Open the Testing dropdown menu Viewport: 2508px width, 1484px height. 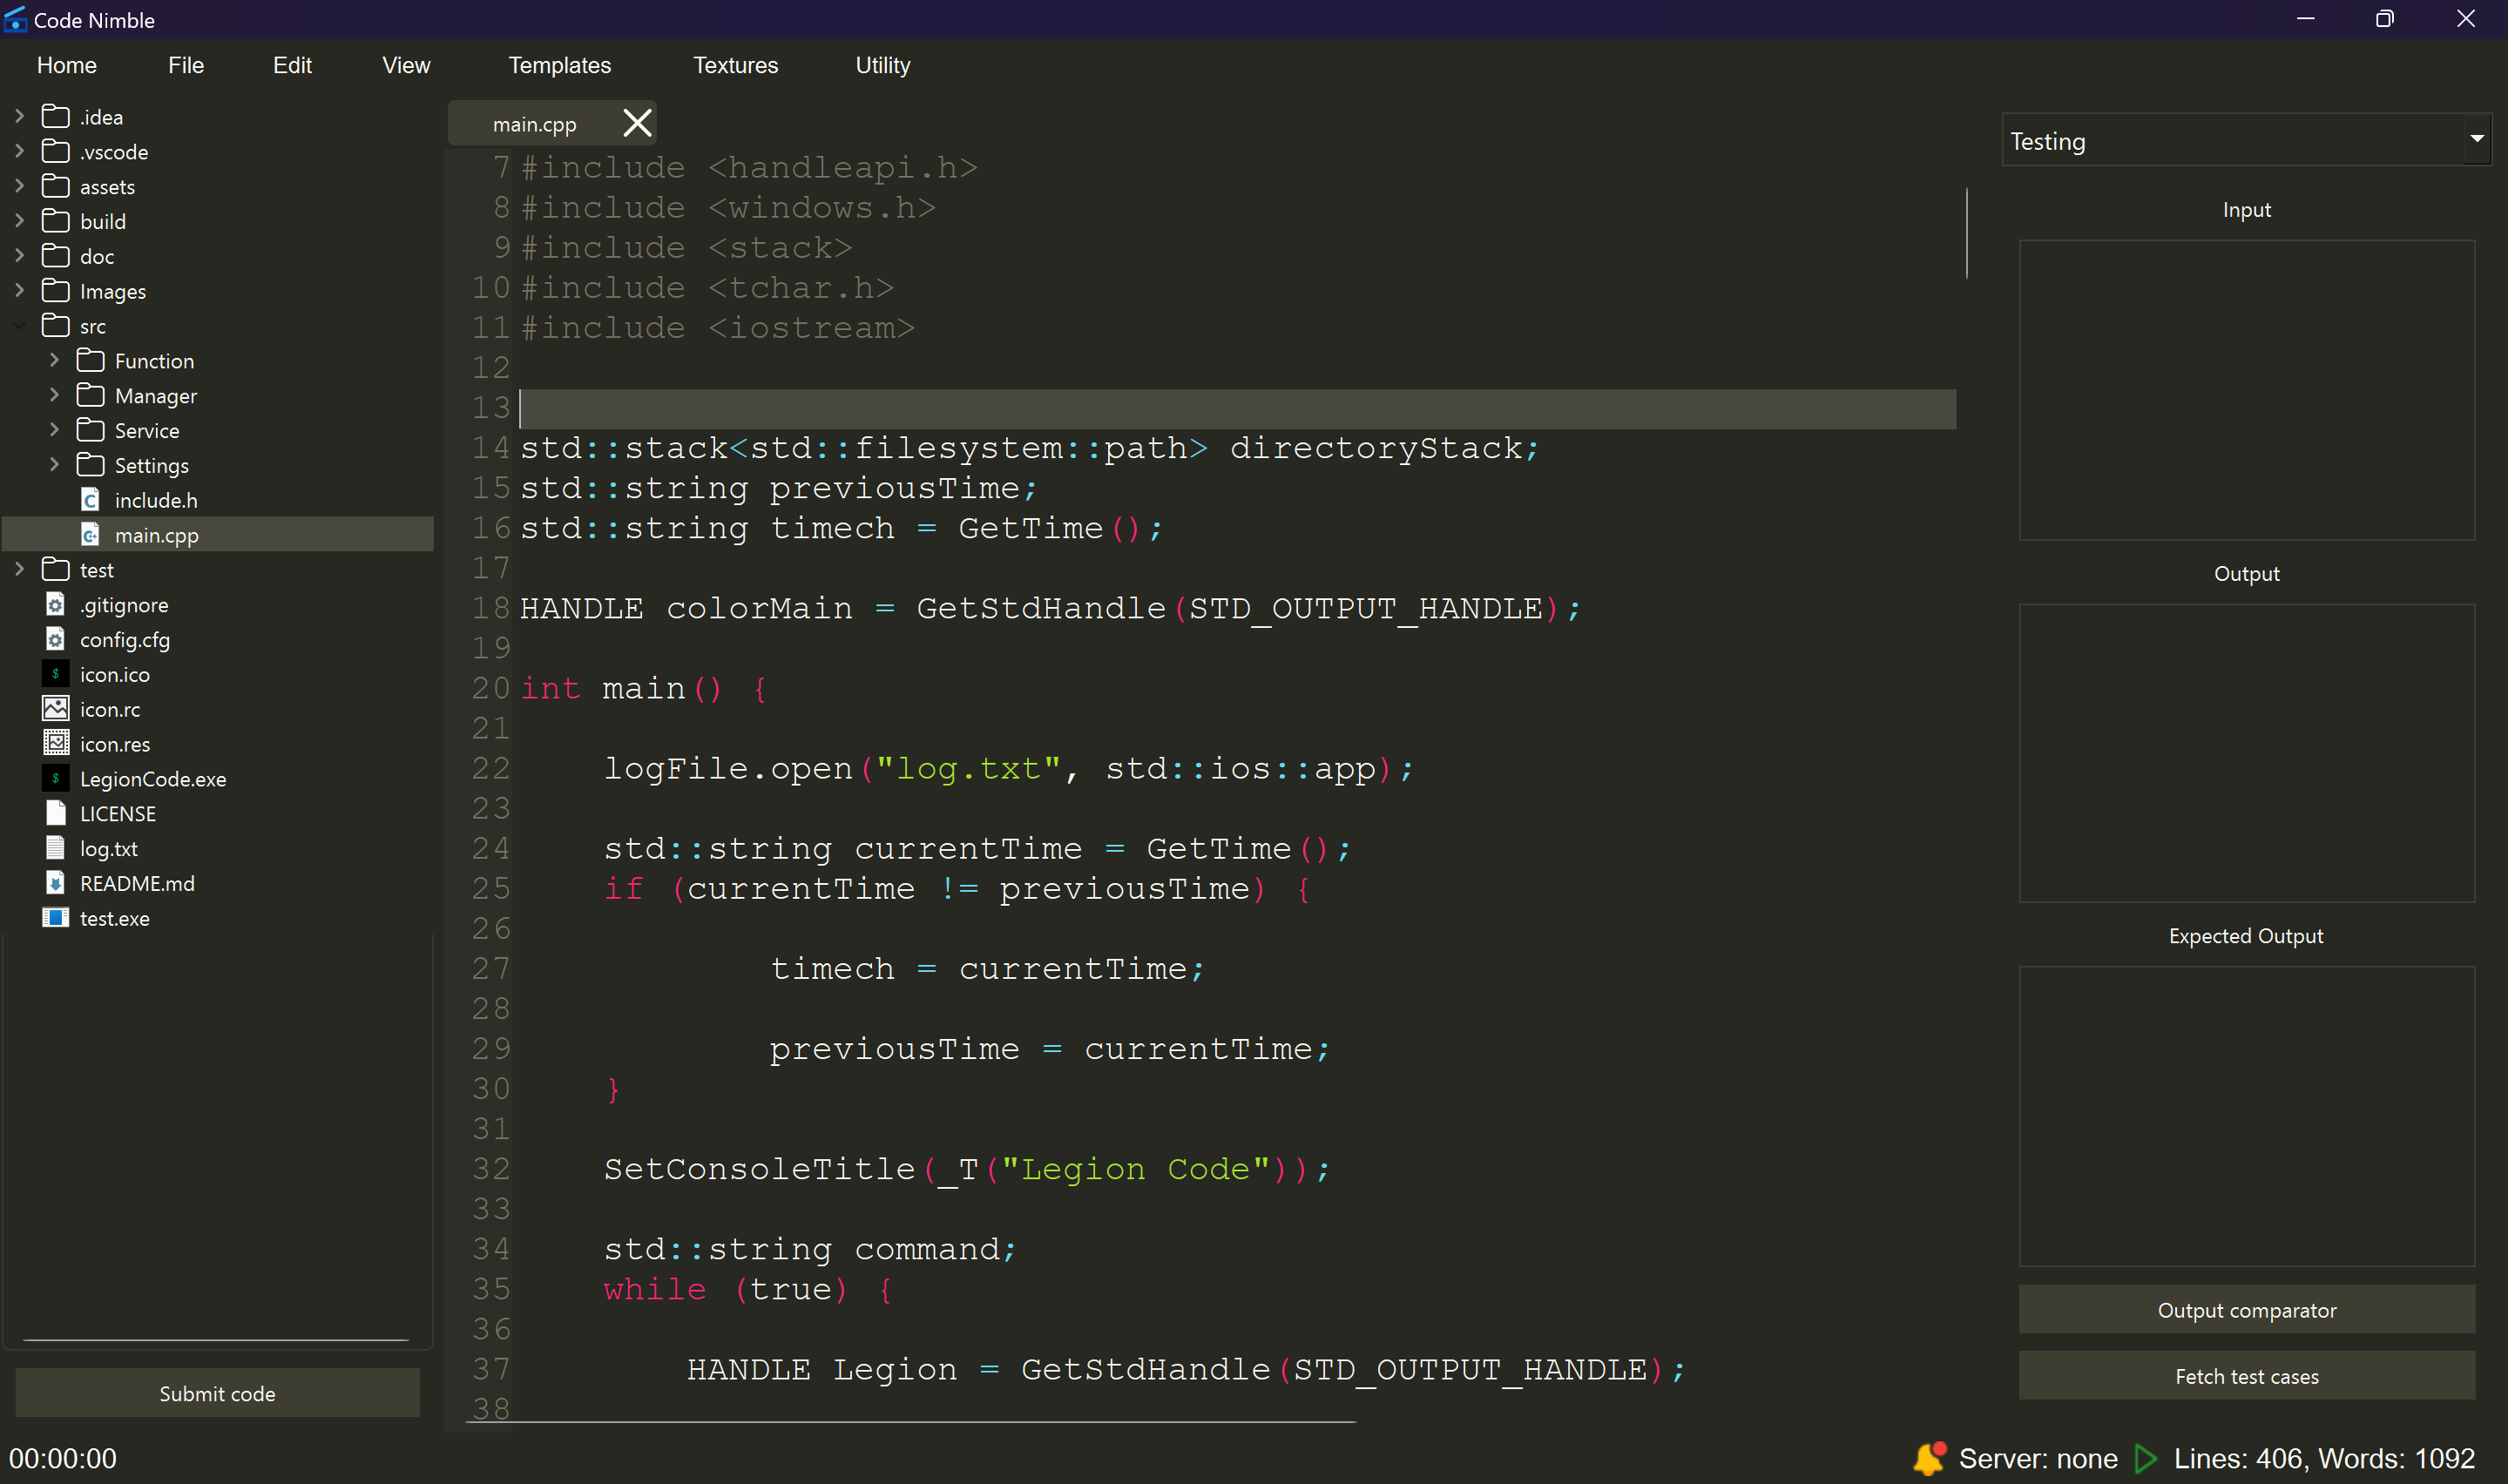coord(2246,140)
